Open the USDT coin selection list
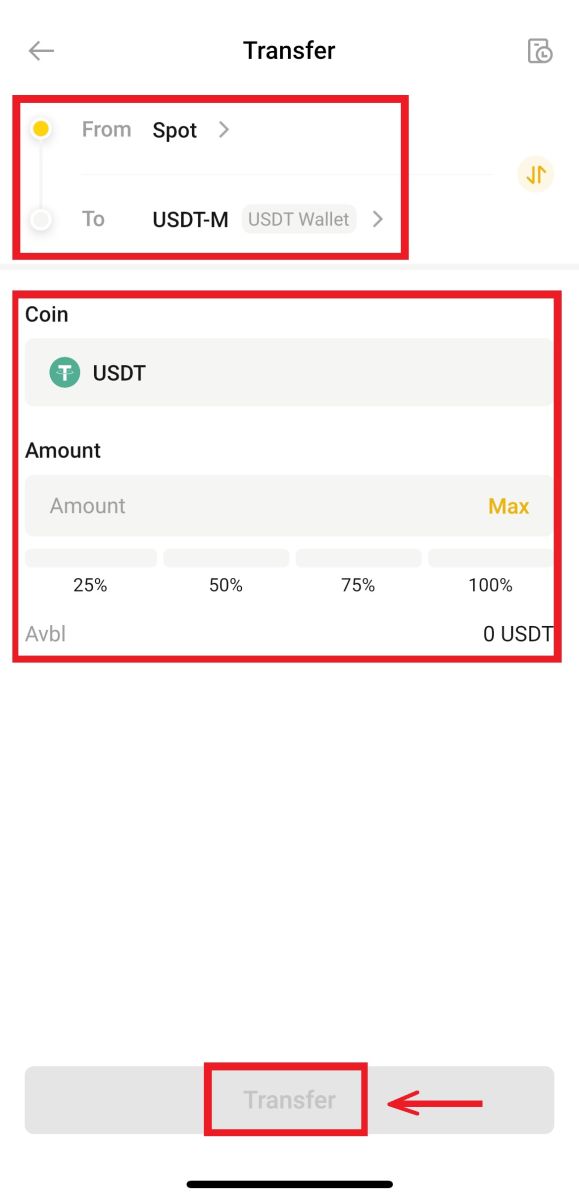This screenshot has height=1200, width=579. (287, 372)
